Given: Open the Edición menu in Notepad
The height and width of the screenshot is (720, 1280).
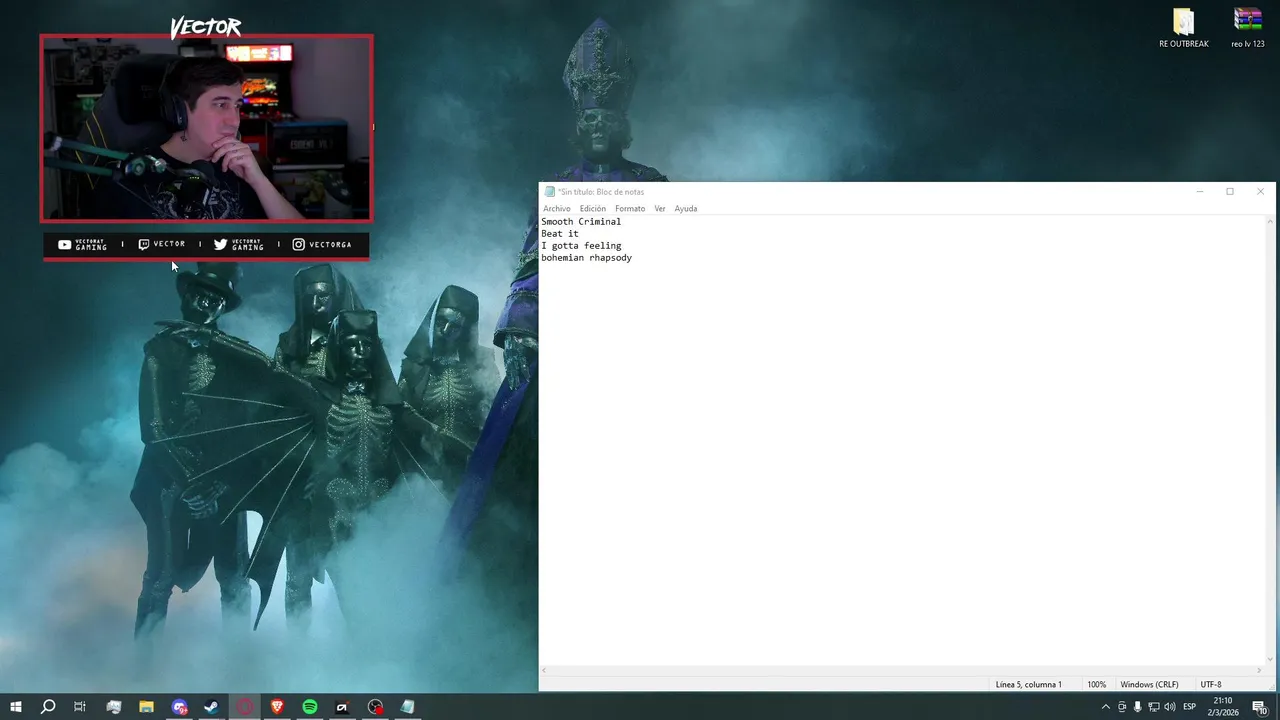Looking at the screenshot, I should pos(592,209).
